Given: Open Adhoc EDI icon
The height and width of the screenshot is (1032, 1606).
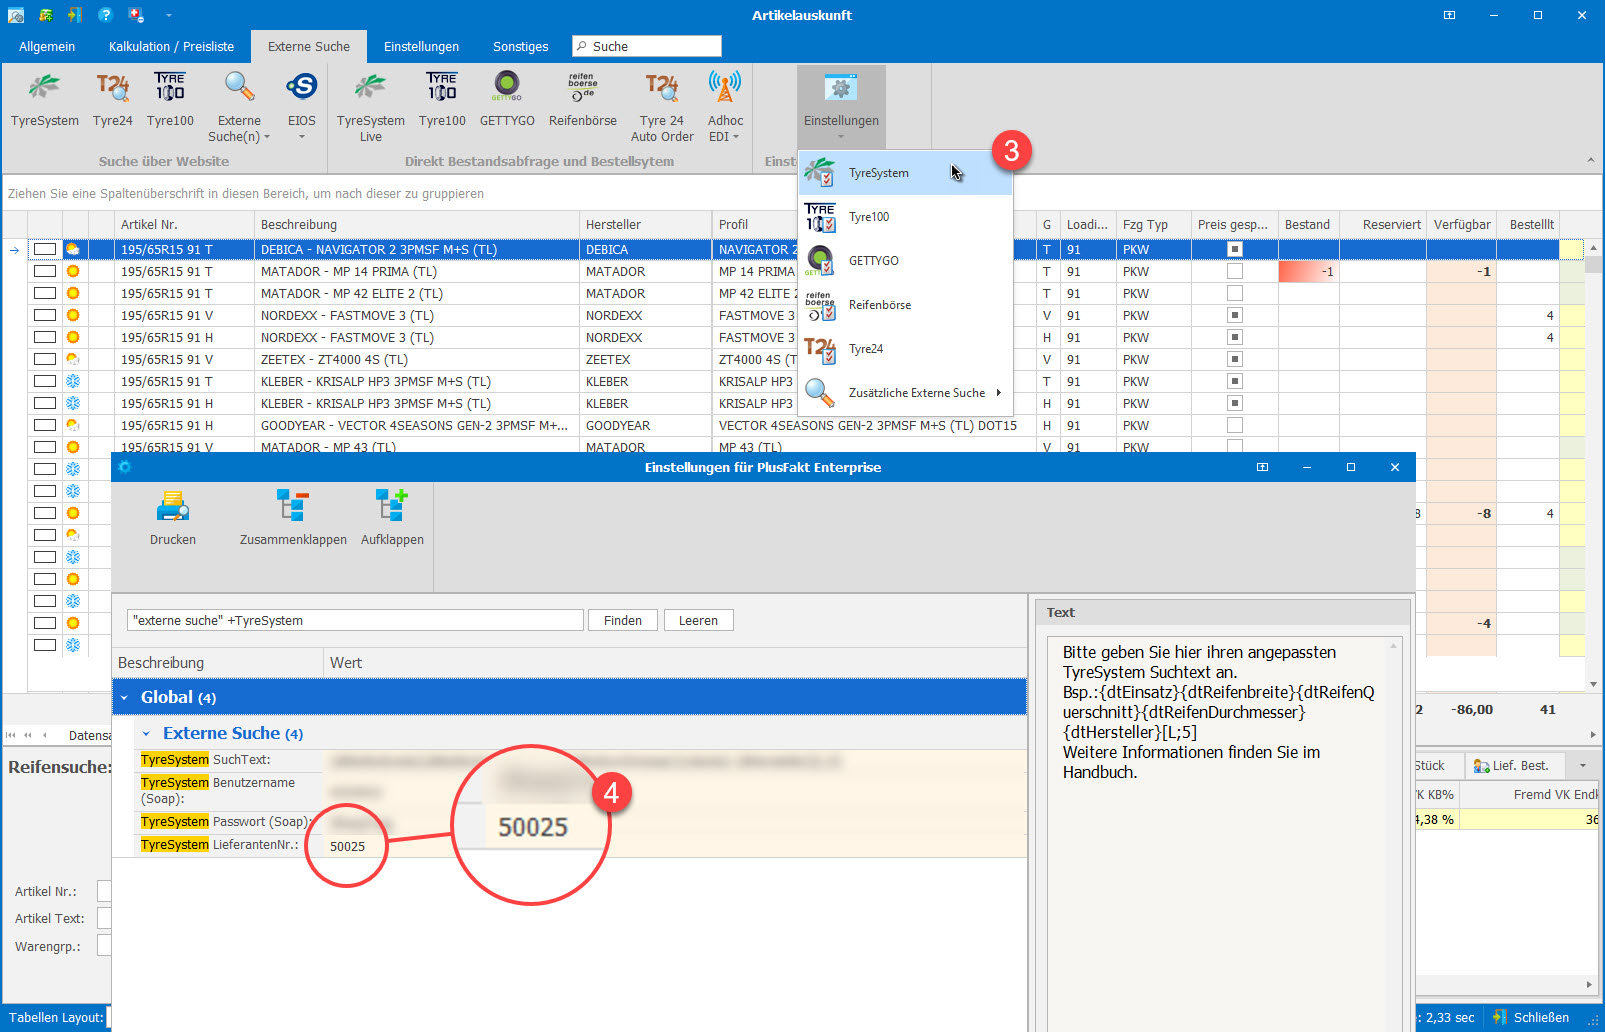Looking at the screenshot, I should (725, 88).
